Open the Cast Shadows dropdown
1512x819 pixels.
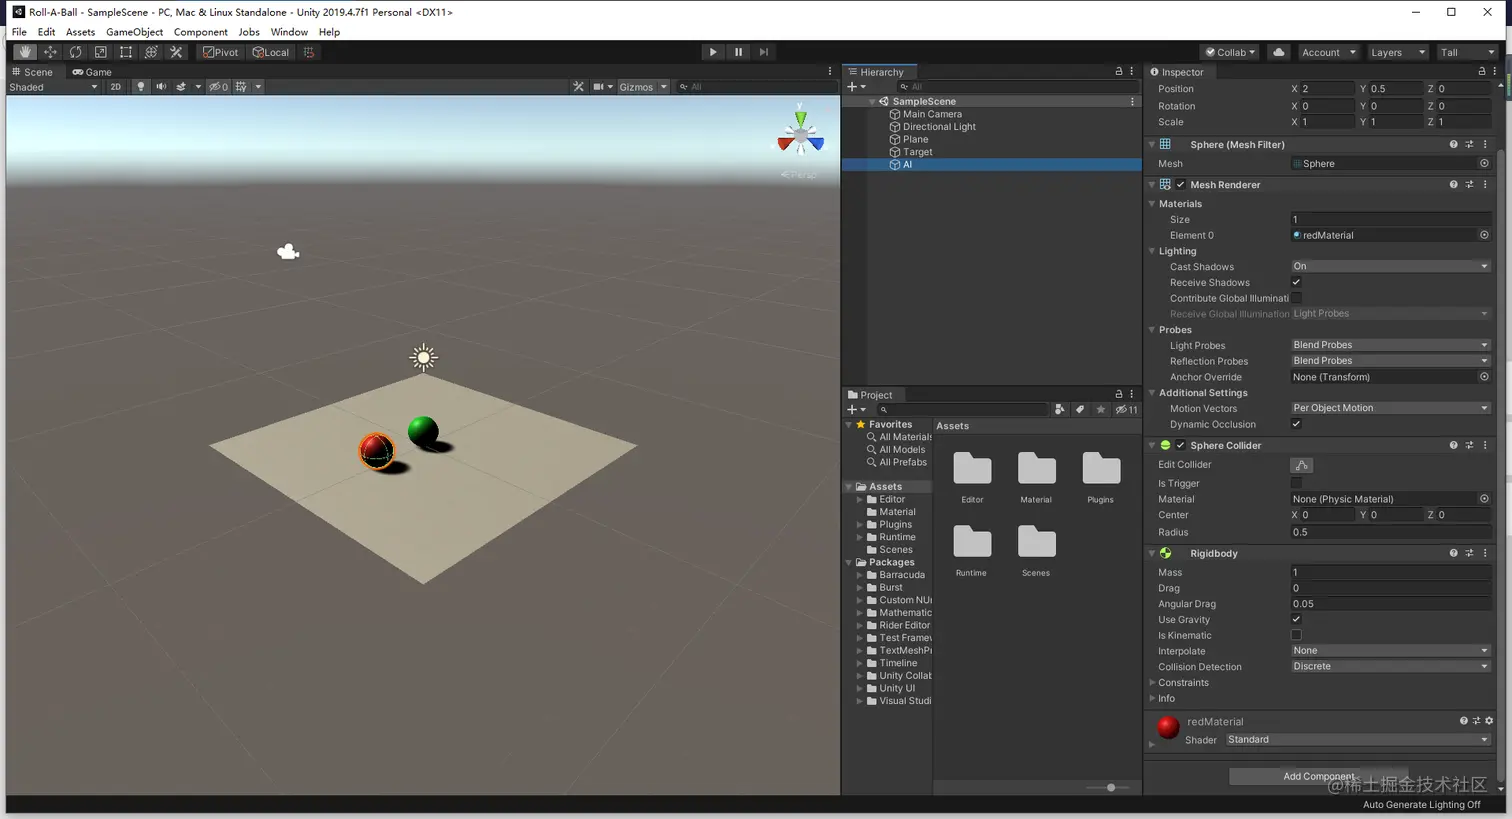click(1390, 266)
